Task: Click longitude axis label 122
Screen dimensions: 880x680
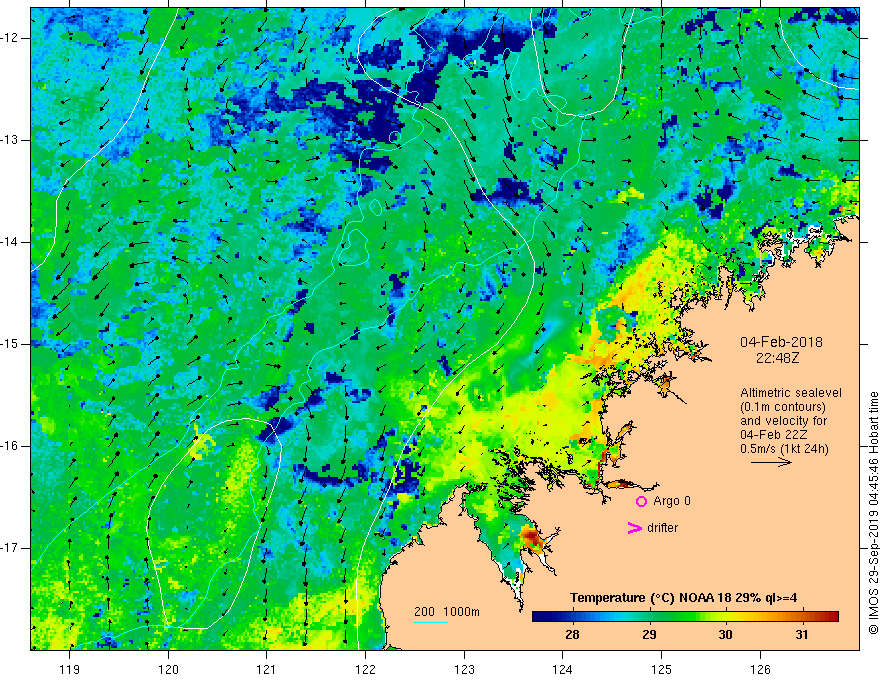Action: 365,669
